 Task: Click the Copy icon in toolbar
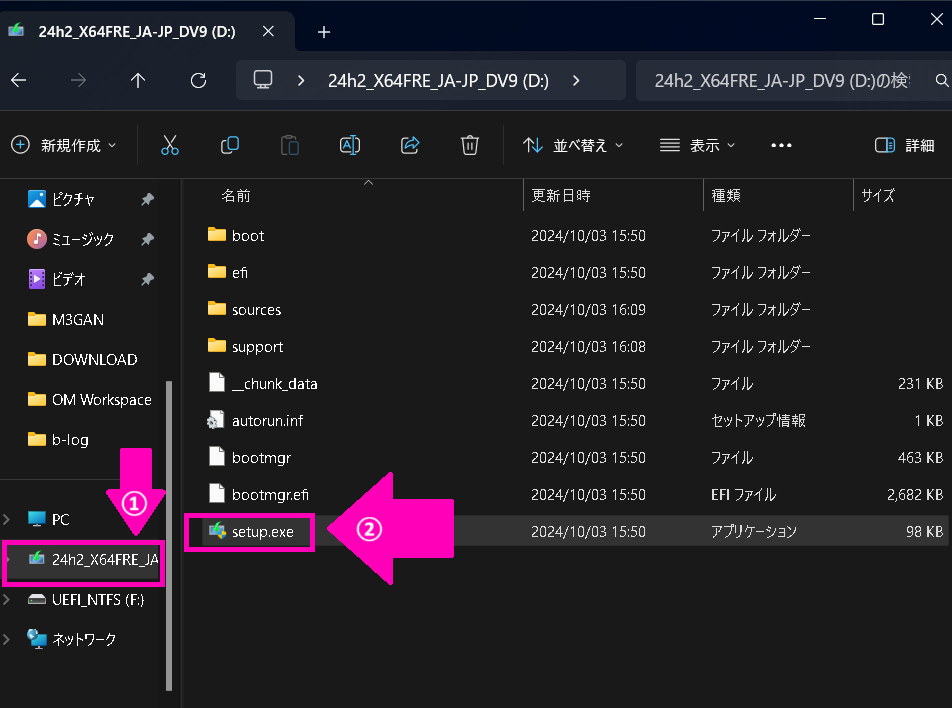pos(230,145)
